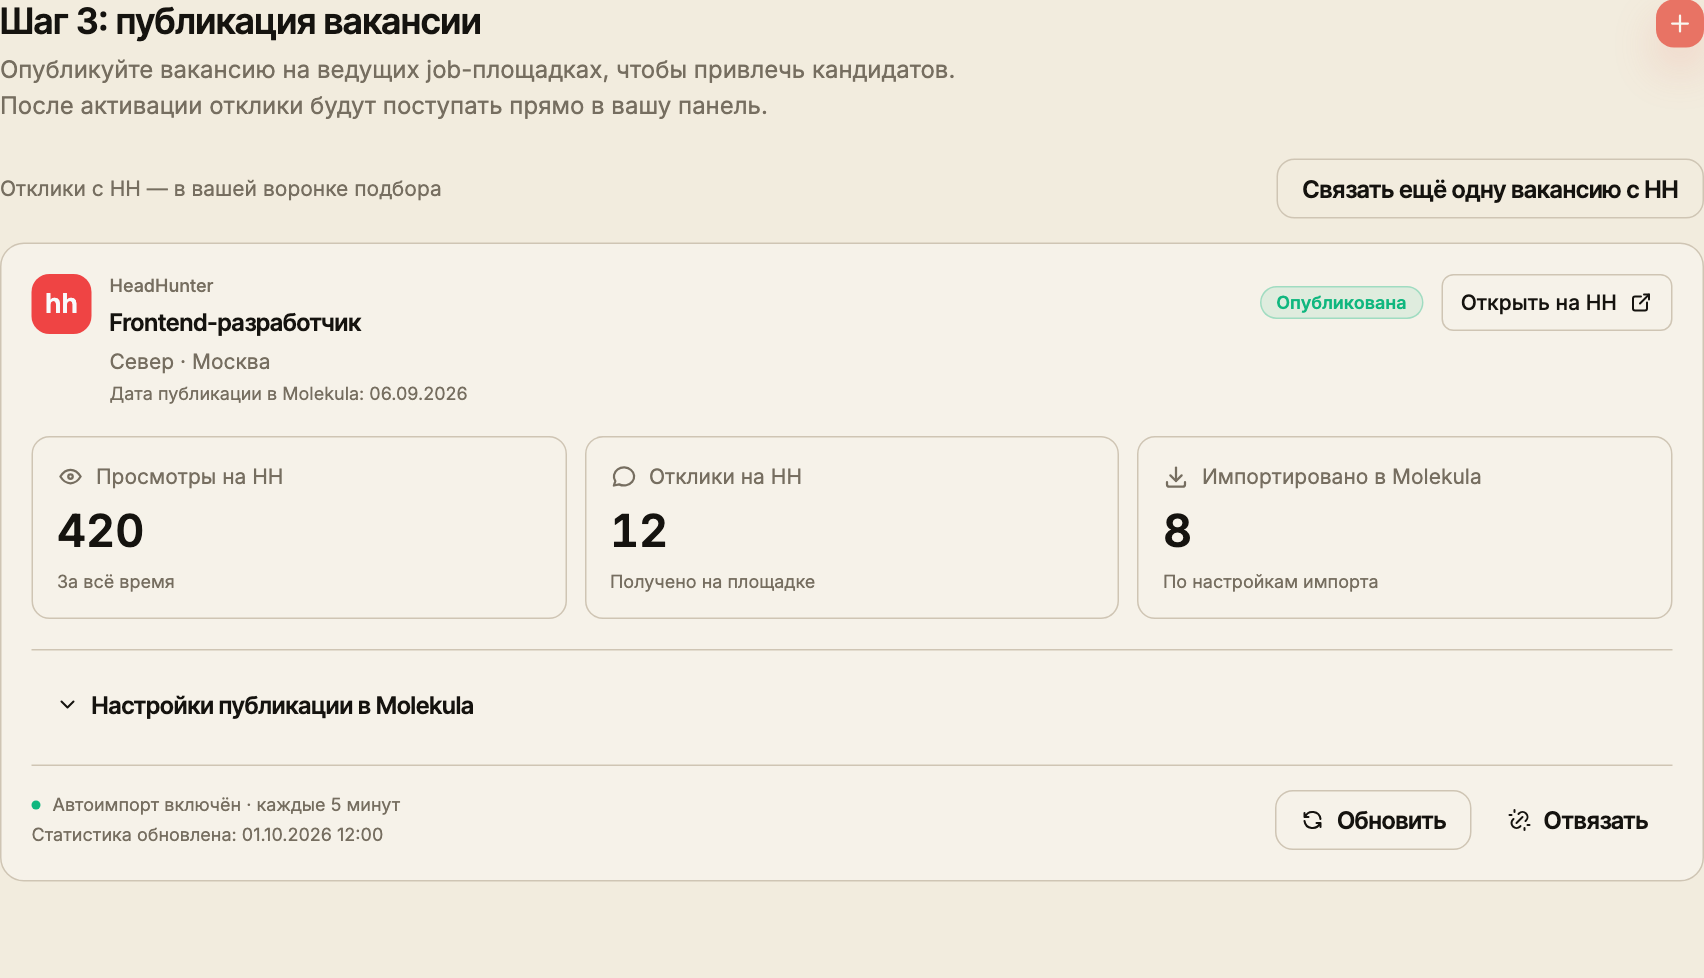Click the 12 responses value
Screen dimensions: 1704x978
[639, 530]
